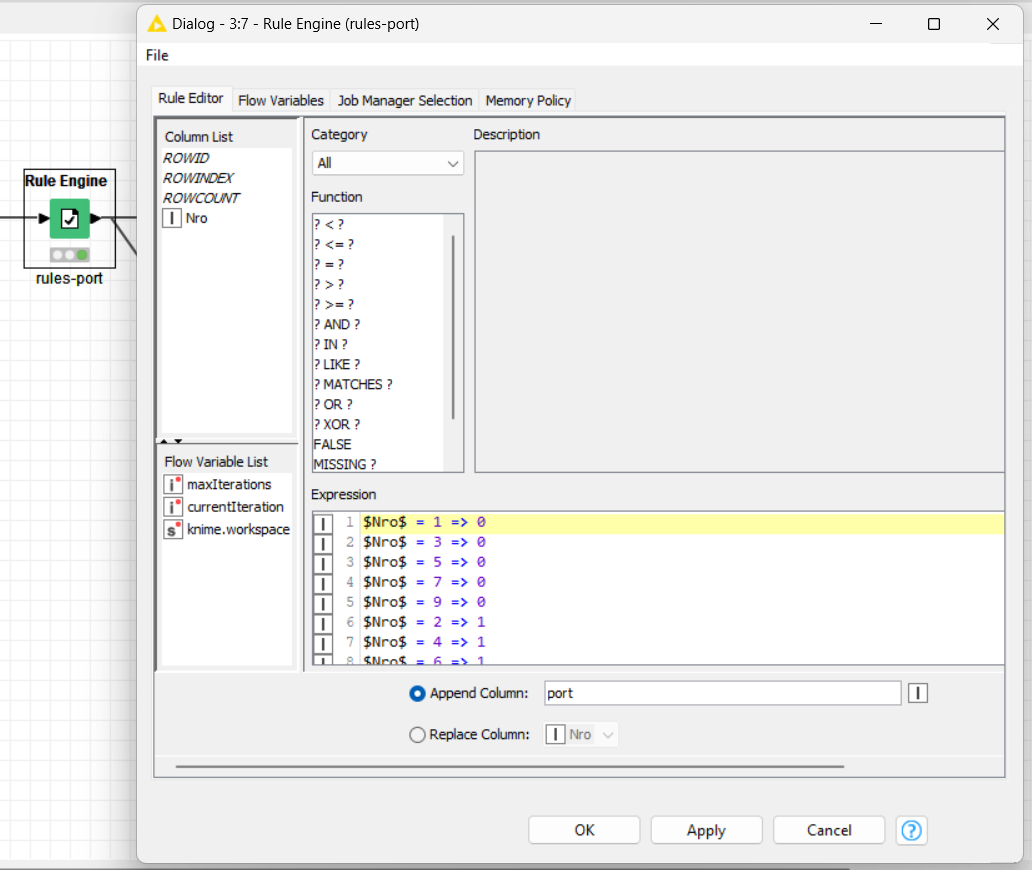Click the Apply button
Screen dimensions: 1032x870
pyautogui.click(x=706, y=830)
